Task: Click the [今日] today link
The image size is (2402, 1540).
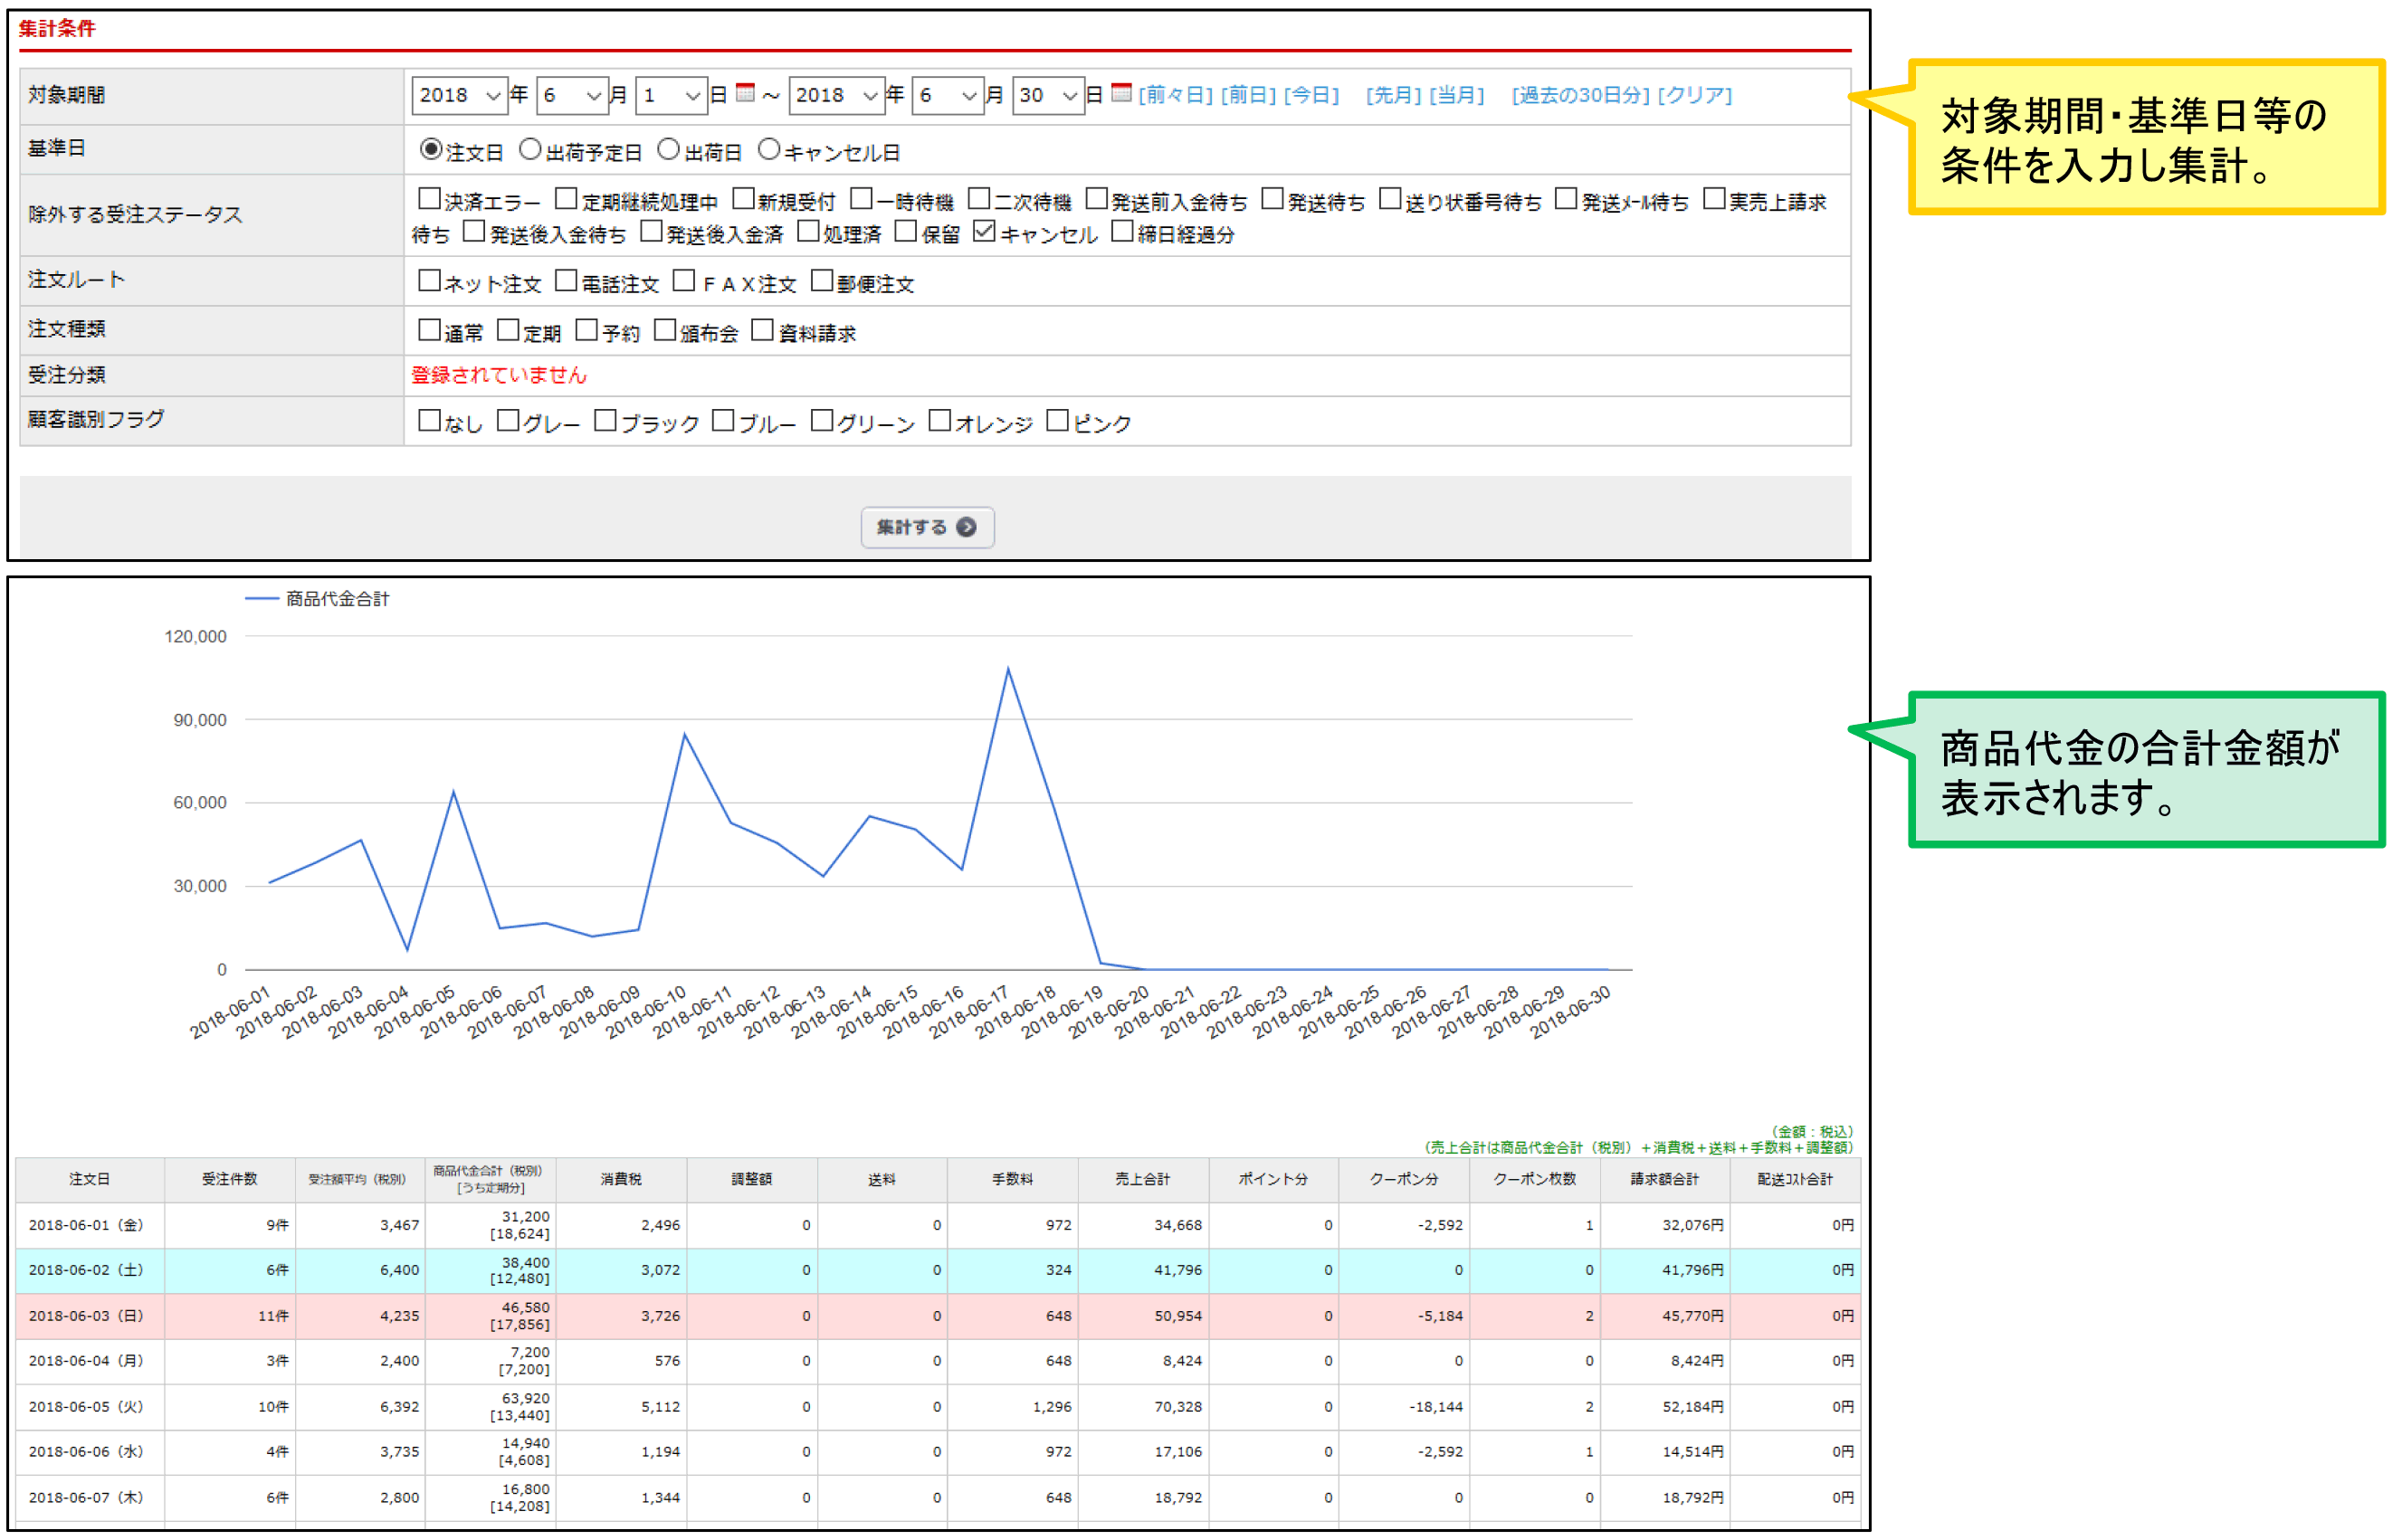Action: click(1311, 95)
